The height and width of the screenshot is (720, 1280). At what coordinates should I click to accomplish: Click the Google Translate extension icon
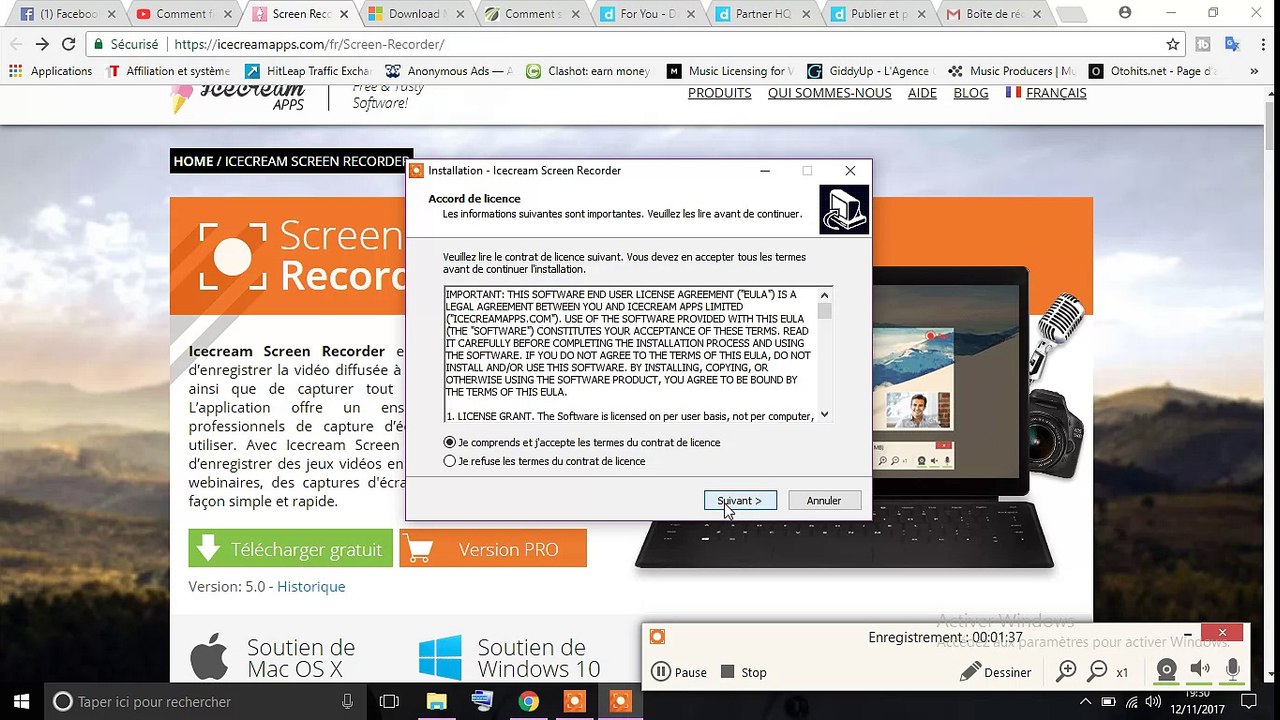click(x=1232, y=44)
